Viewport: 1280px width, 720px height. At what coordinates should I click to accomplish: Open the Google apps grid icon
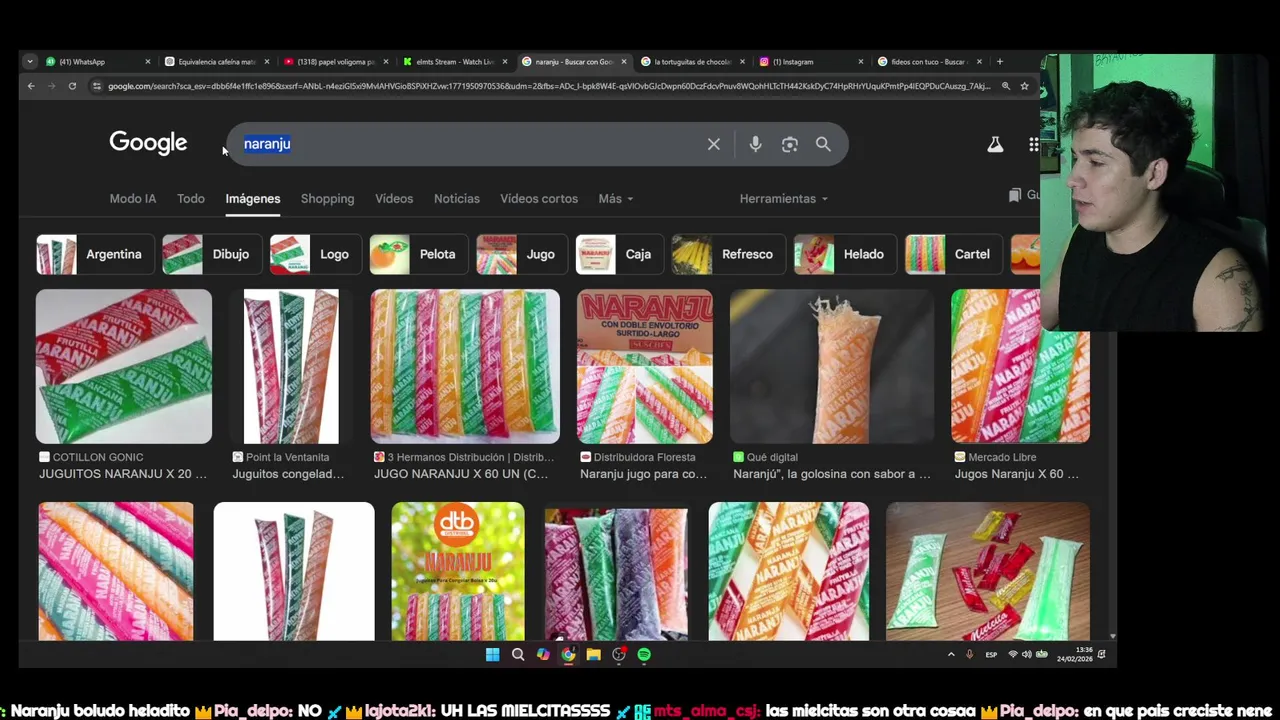[x=1034, y=144]
